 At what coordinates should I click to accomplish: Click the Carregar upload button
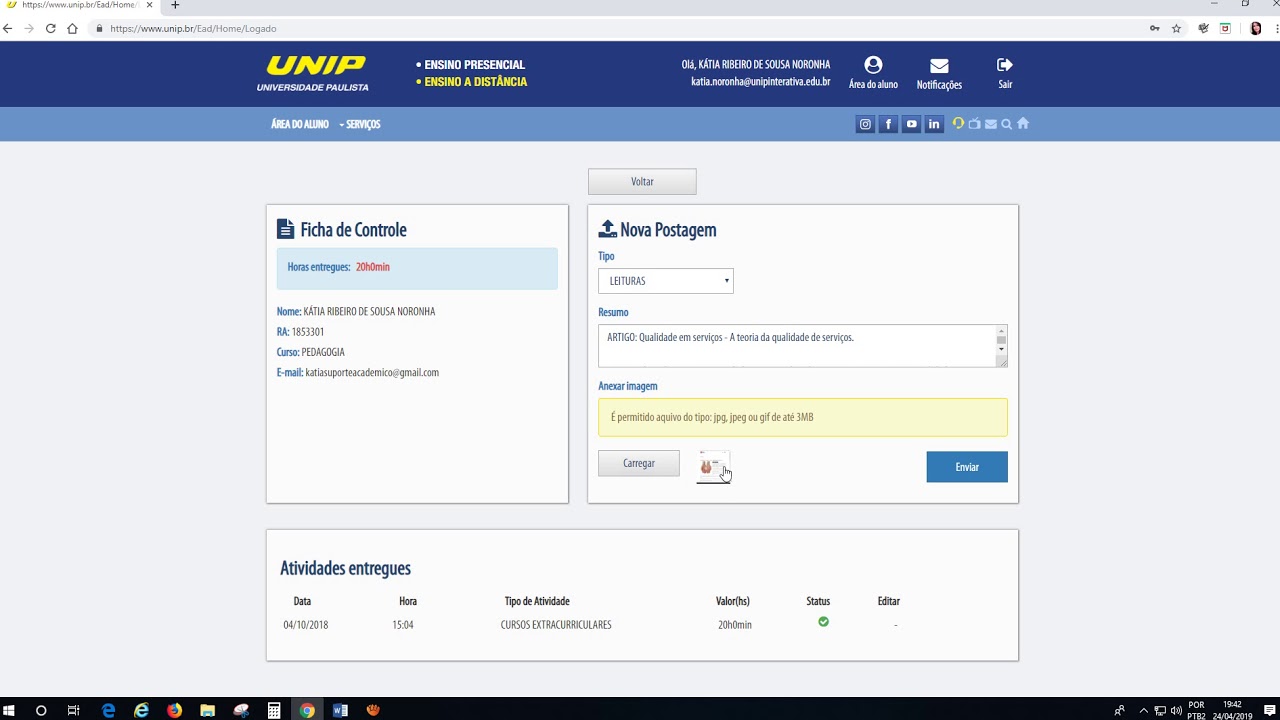click(639, 463)
